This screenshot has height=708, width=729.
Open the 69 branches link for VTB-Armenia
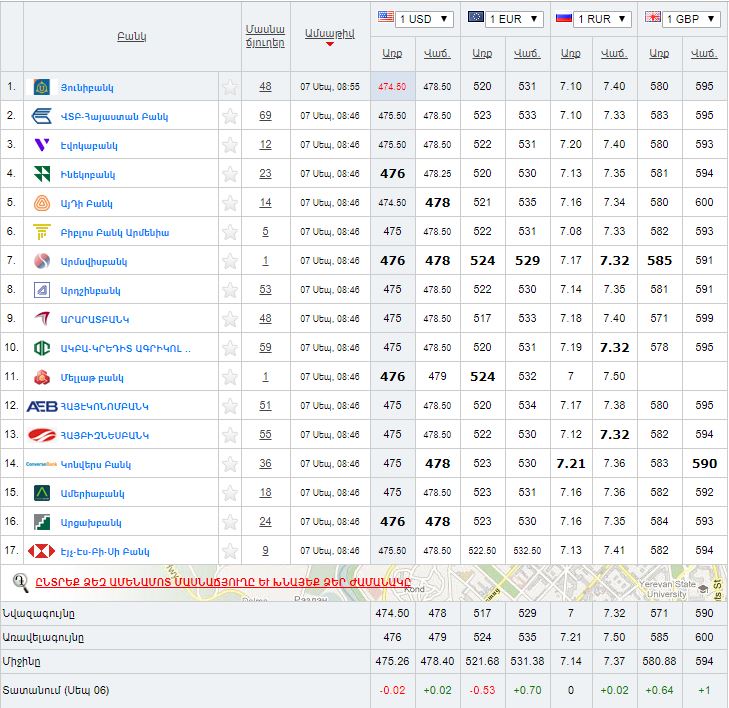pos(265,116)
